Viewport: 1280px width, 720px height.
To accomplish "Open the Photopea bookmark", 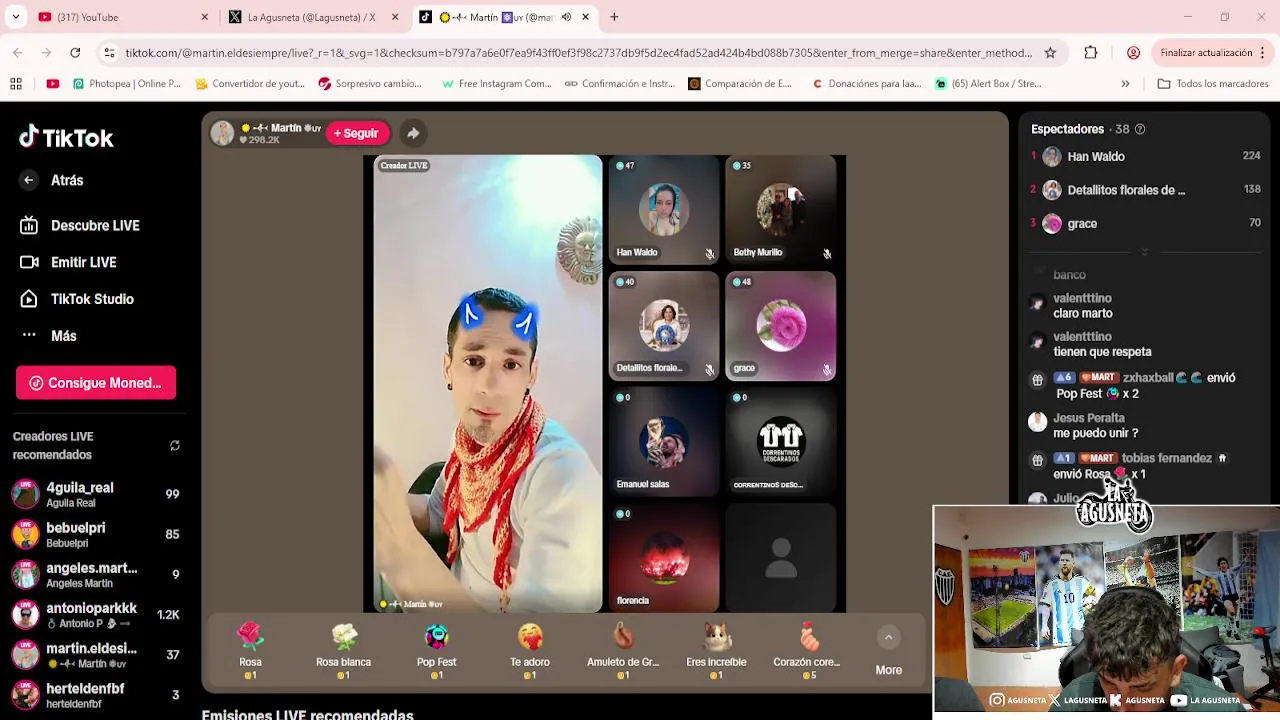I will coord(127,84).
